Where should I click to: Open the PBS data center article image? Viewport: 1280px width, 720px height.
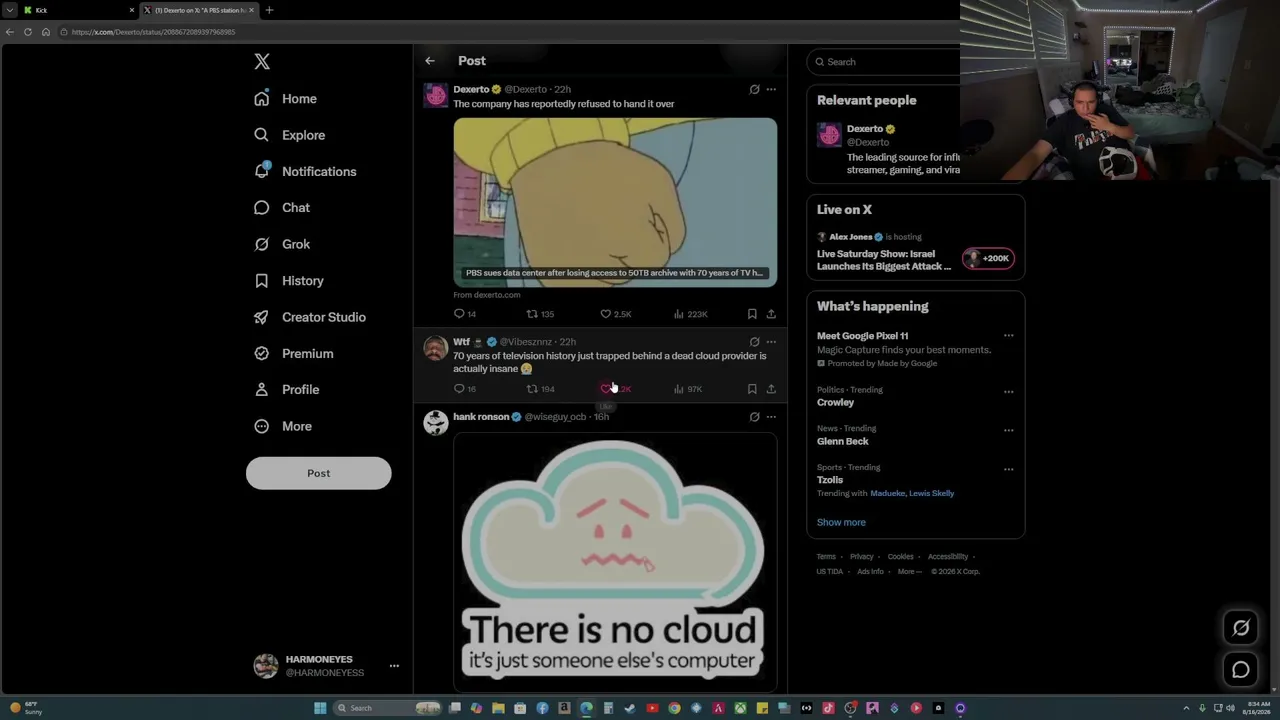(x=615, y=203)
